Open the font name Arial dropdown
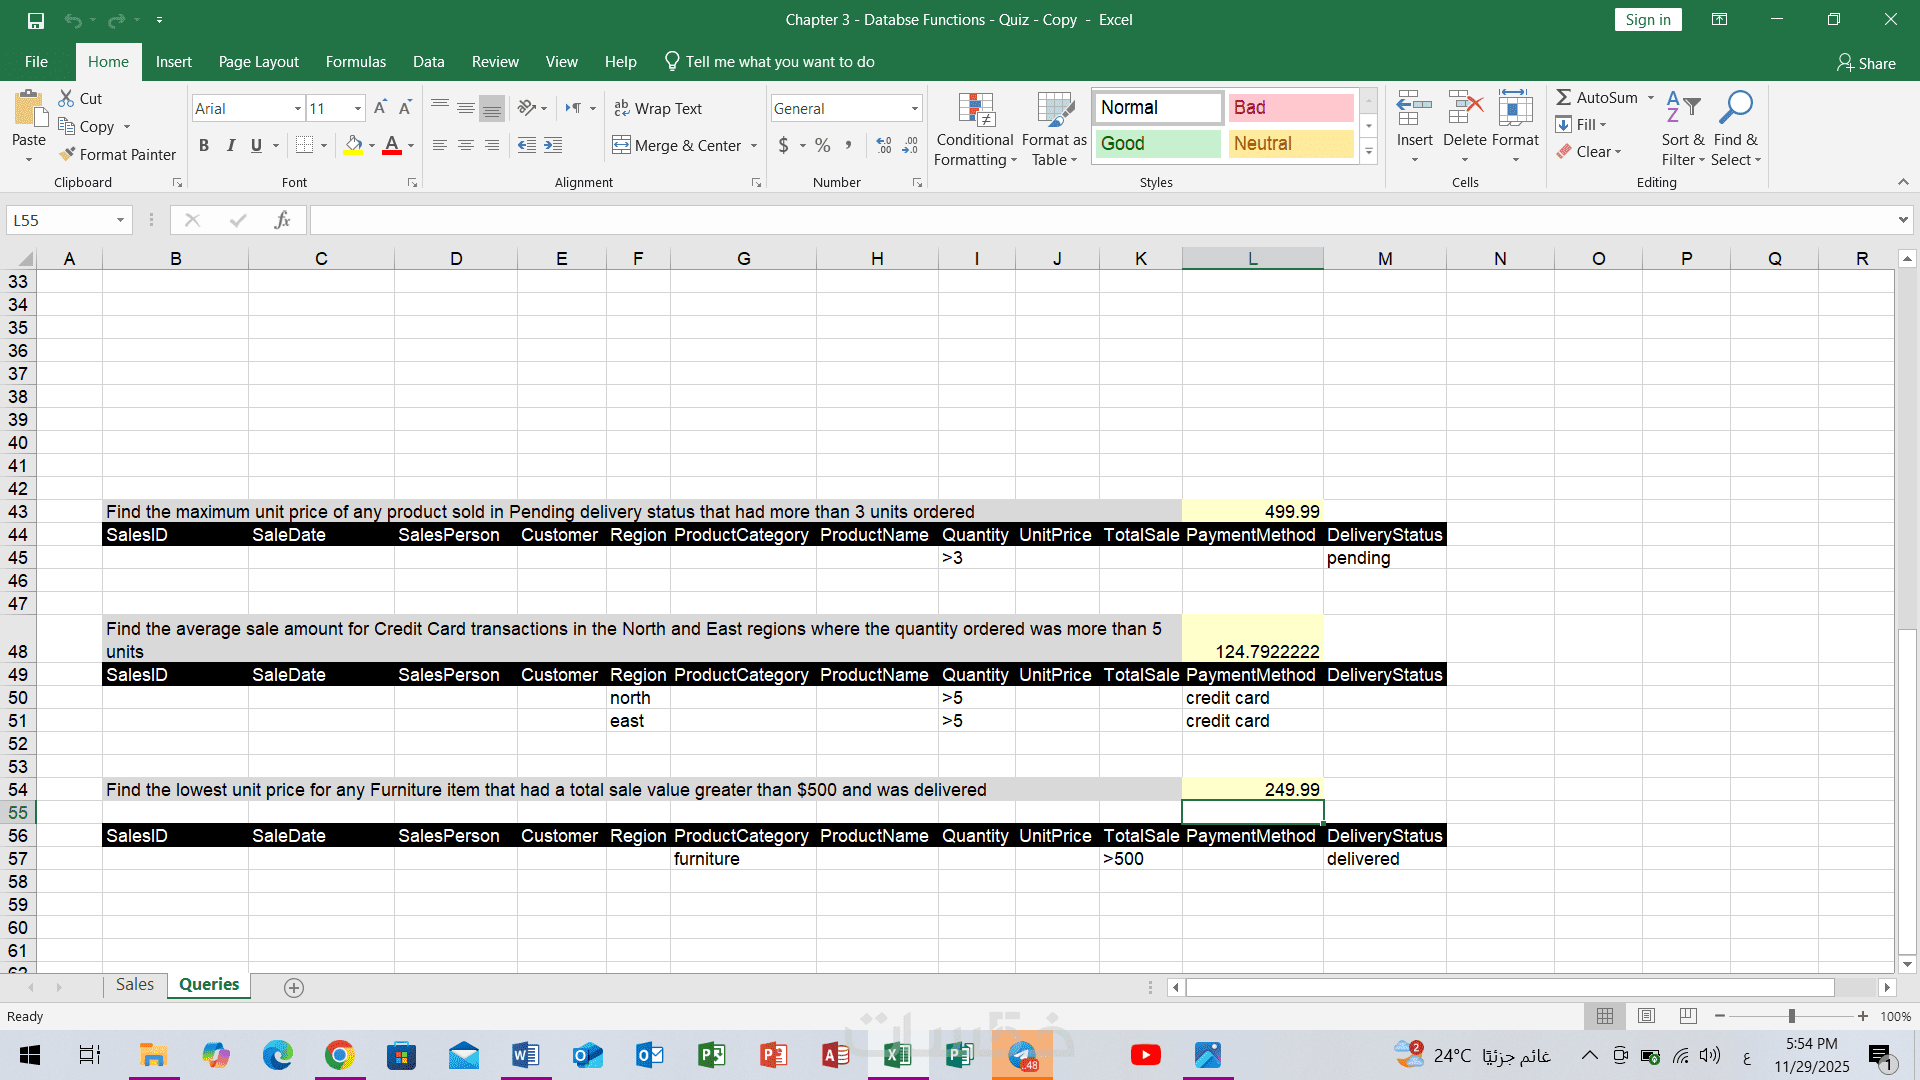 tap(297, 108)
